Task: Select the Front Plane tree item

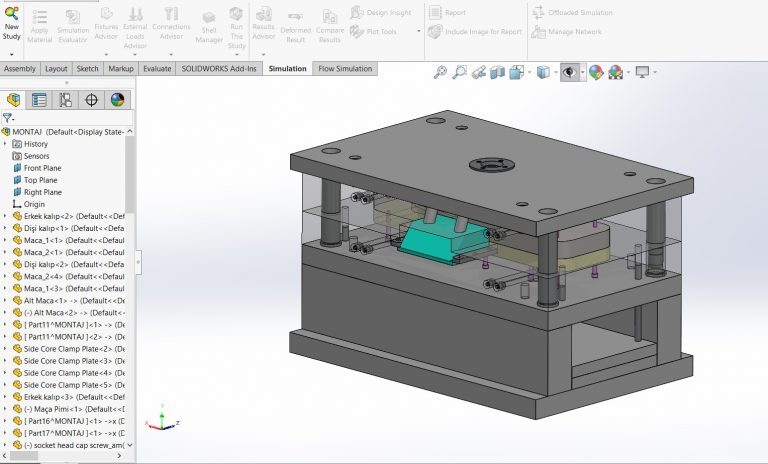Action: [x=42, y=168]
